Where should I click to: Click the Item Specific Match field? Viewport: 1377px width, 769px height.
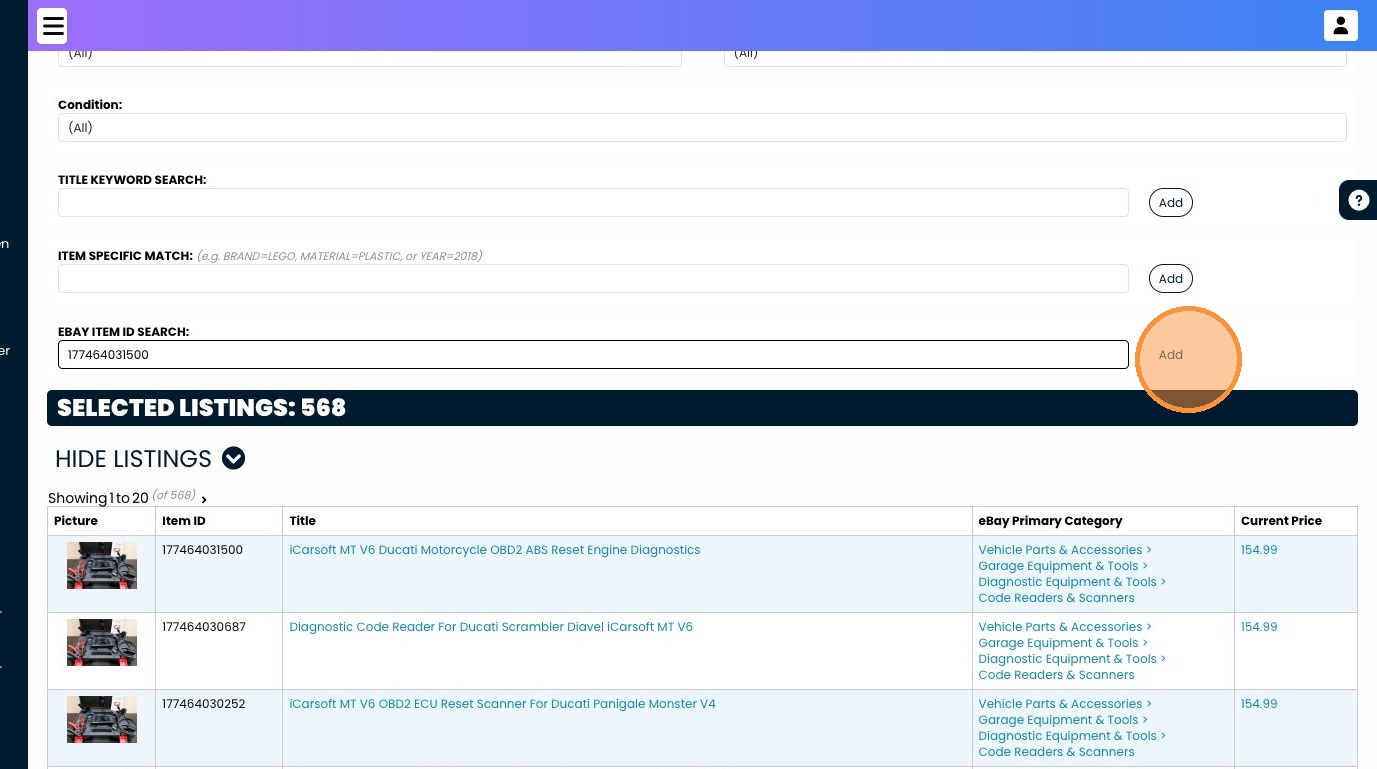click(x=593, y=279)
